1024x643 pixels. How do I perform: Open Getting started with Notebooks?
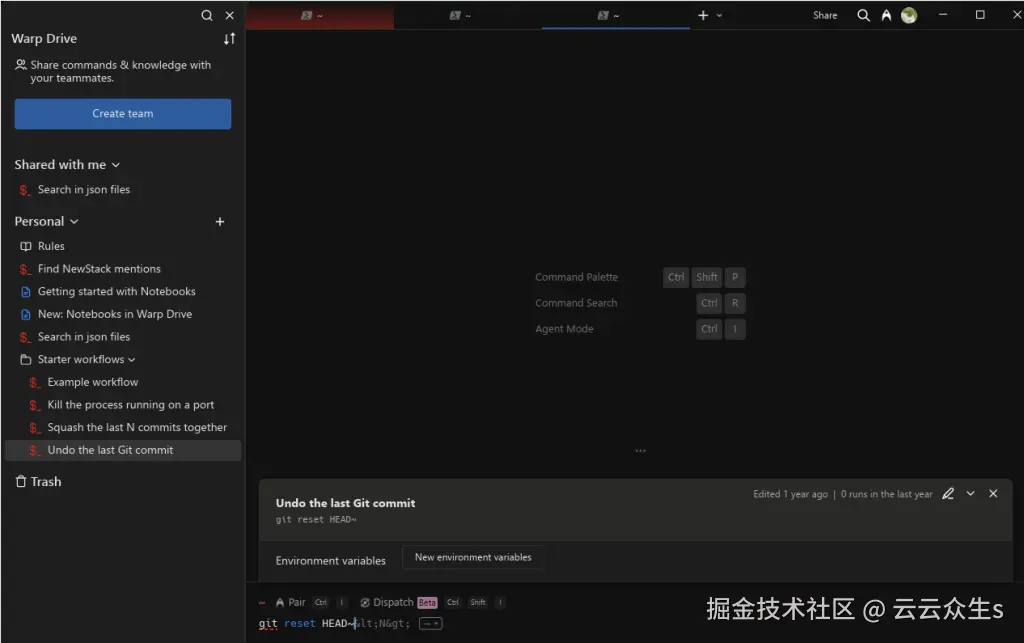point(116,291)
